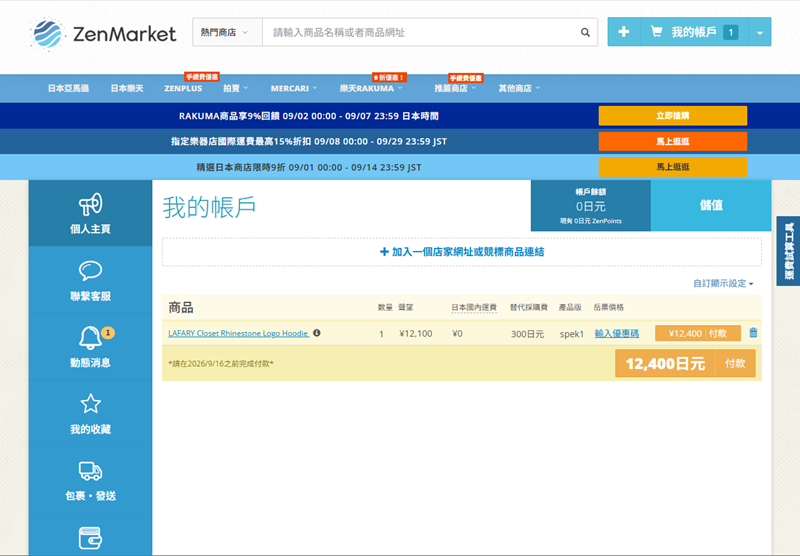Expand the 推薦商店 nav menu
Image resolution: width=800 pixels, height=556 pixels.
(455, 88)
